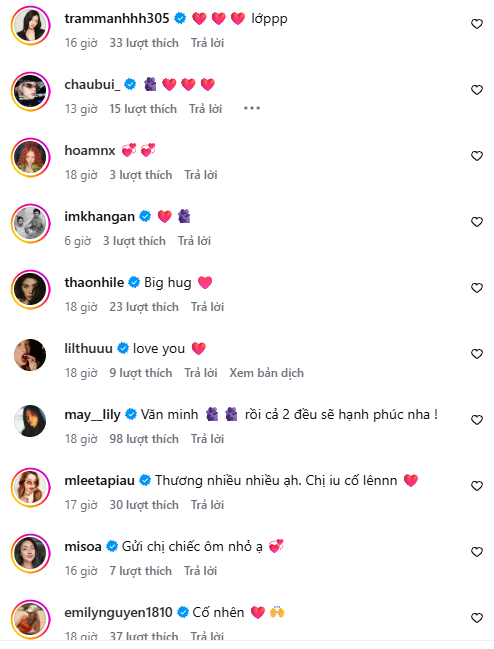Reply to misoa's comment via 'Trả lời'

pos(201,571)
